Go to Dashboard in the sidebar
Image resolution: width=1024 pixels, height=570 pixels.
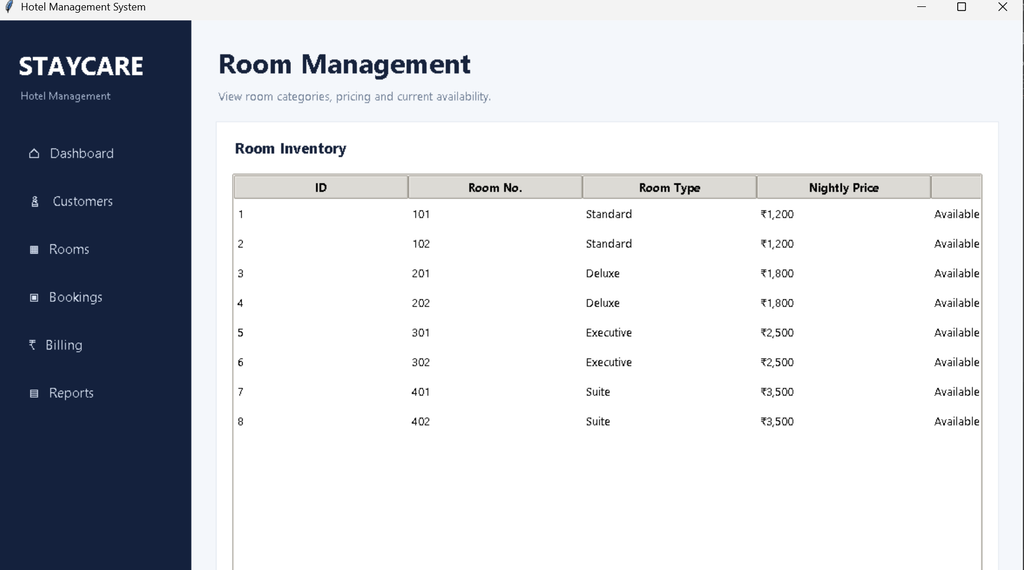click(x=82, y=153)
